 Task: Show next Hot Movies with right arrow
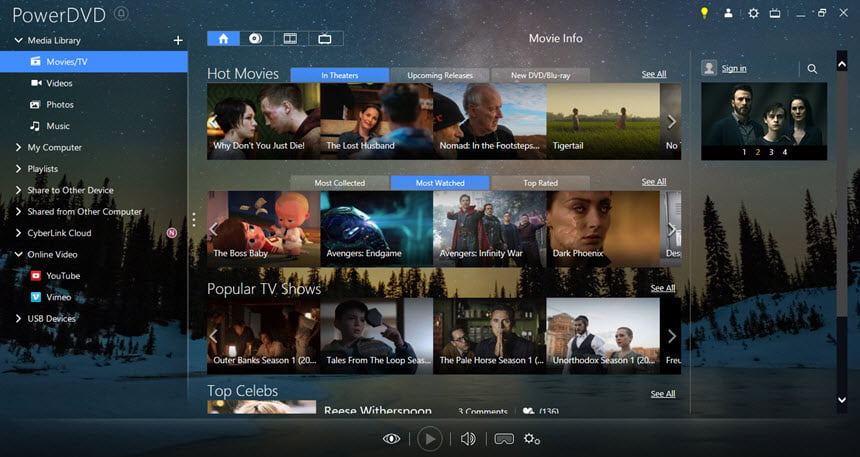point(671,122)
